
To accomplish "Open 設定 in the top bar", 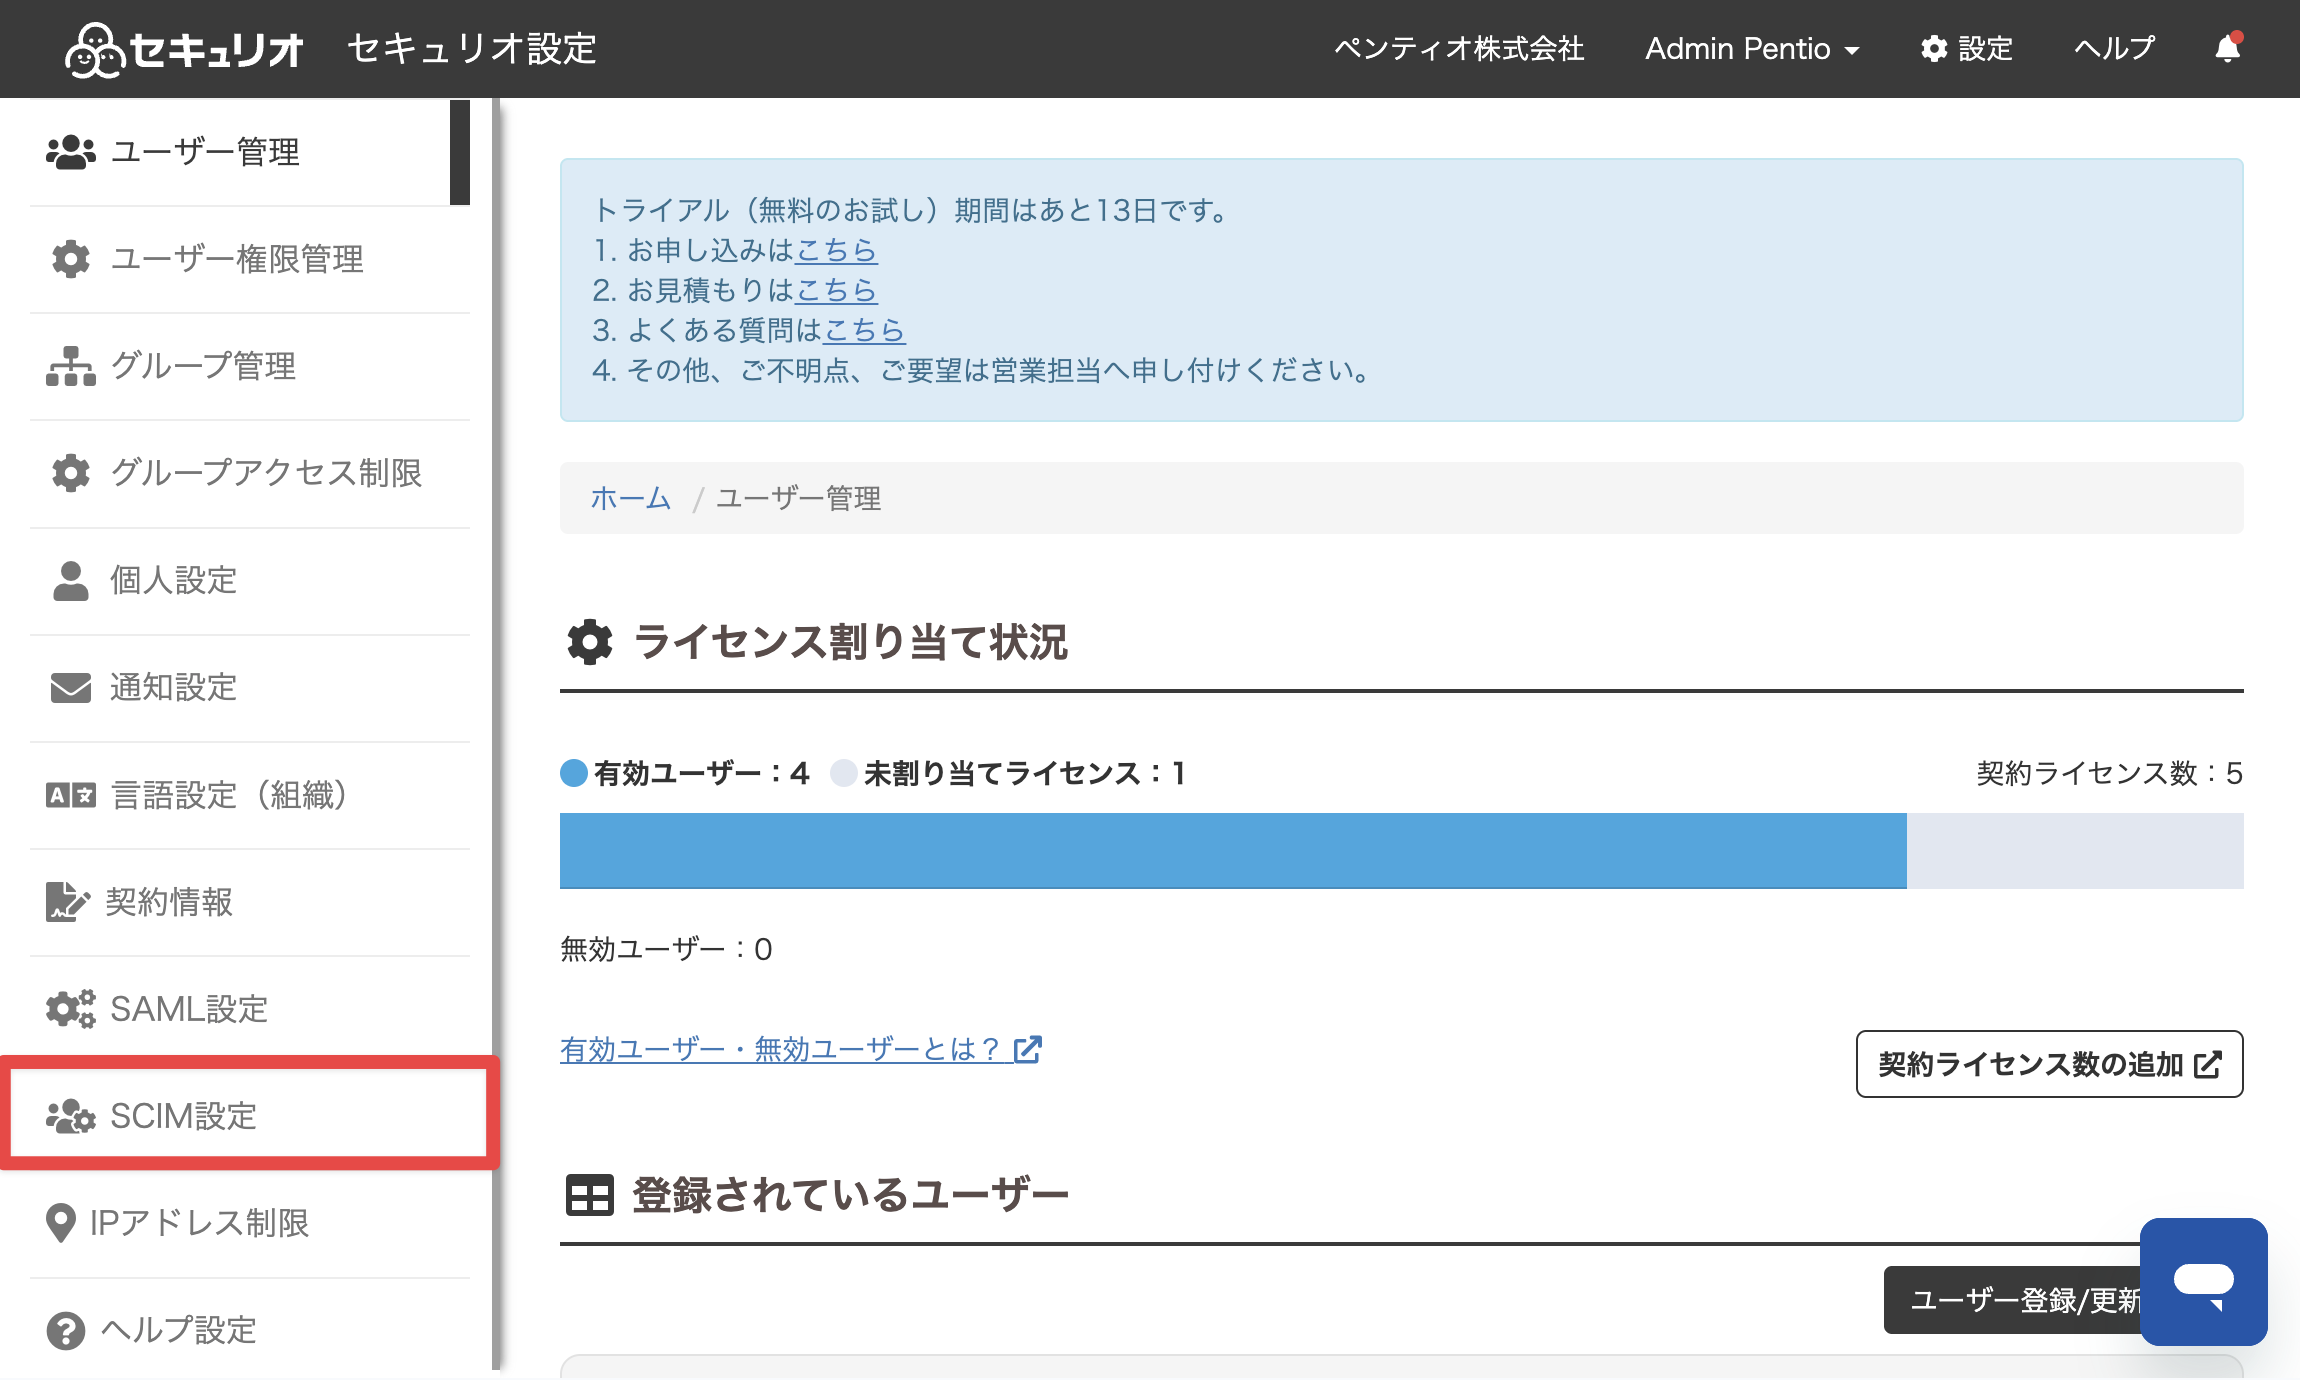I will point(1966,49).
